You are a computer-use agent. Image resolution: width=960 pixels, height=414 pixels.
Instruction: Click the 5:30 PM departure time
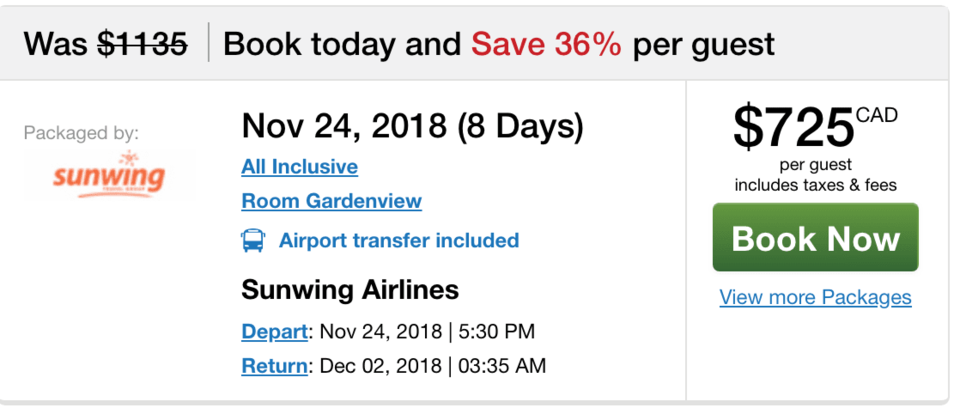point(497,331)
